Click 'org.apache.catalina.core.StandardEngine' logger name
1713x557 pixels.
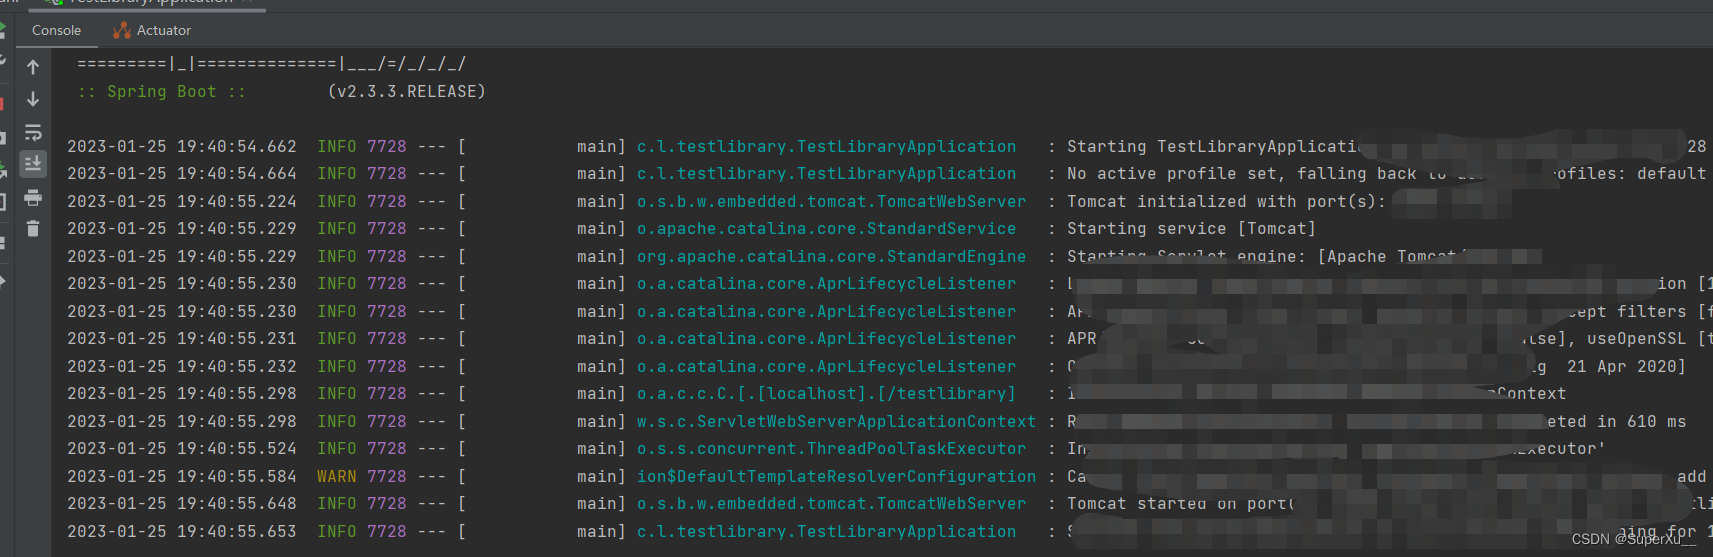coord(831,257)
